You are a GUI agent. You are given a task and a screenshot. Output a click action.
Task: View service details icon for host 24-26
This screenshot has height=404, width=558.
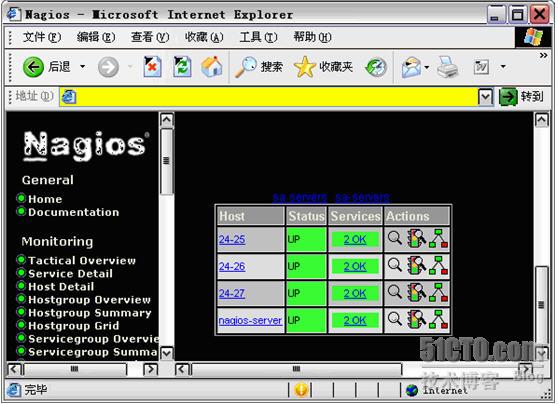pyautogui.click(x=416, y=266)
